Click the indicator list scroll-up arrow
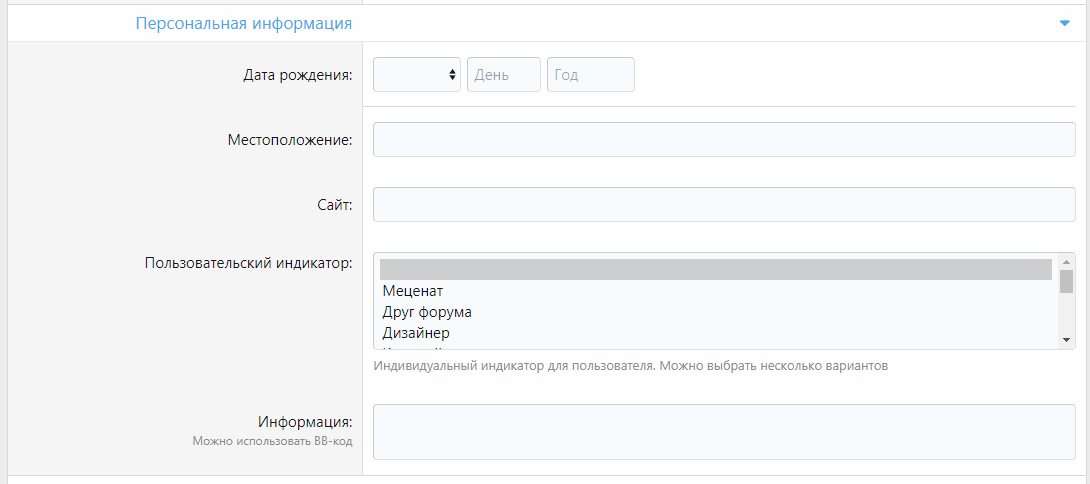Viewport: 1090px width, 484px height. coord(1067,262)
